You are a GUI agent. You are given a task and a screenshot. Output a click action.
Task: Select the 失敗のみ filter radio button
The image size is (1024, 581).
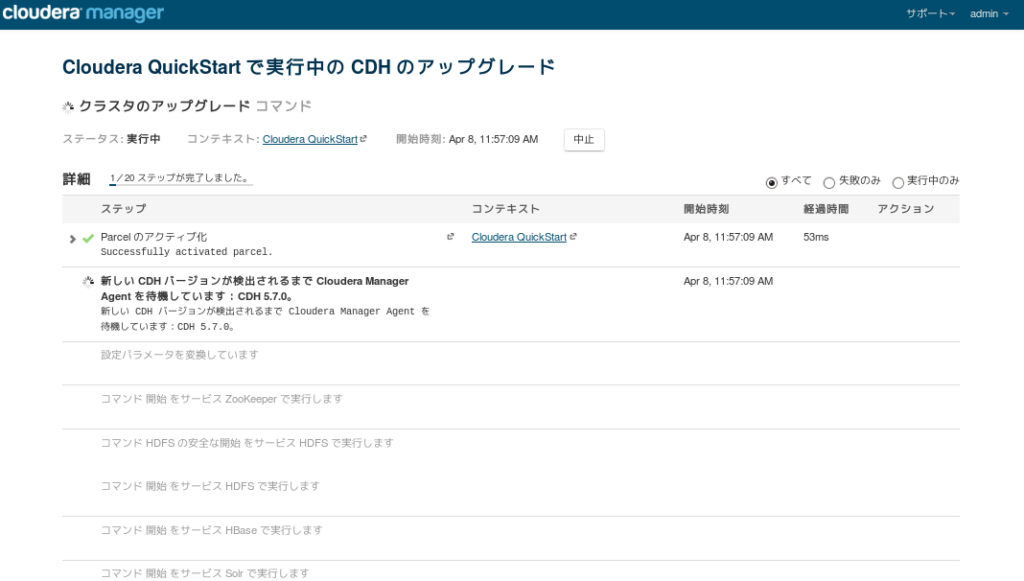829,182
